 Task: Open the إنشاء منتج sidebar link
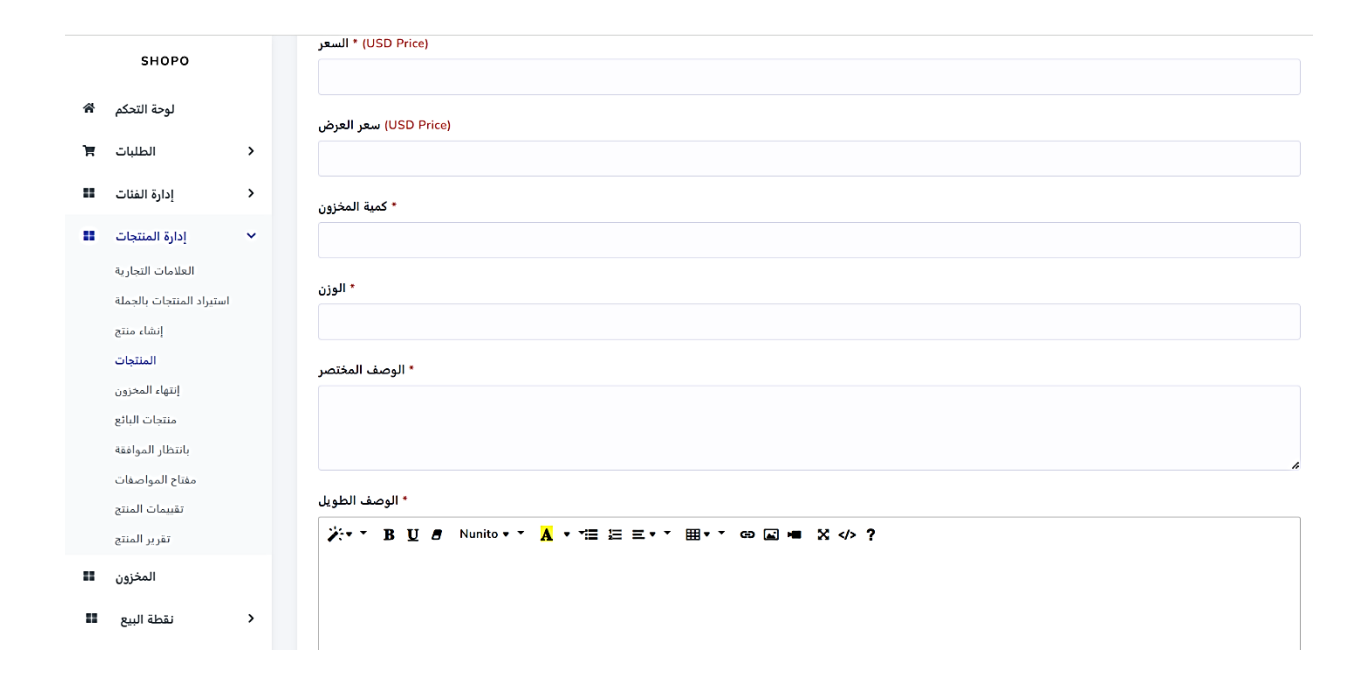[x=139, y=330]
